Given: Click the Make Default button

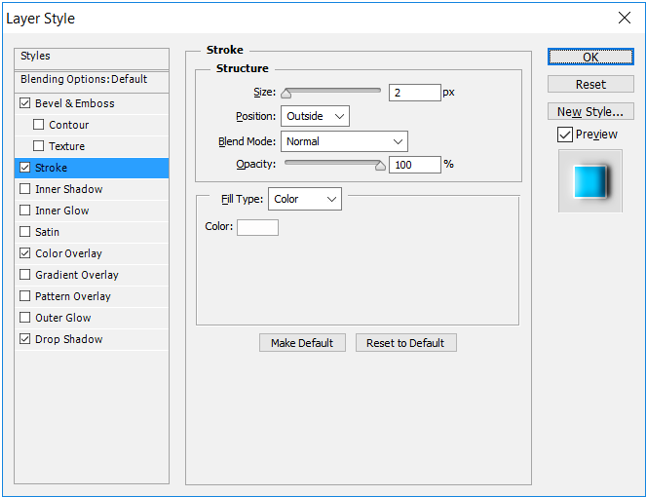Looking at the screenshot, I should [x=302, y=343].
